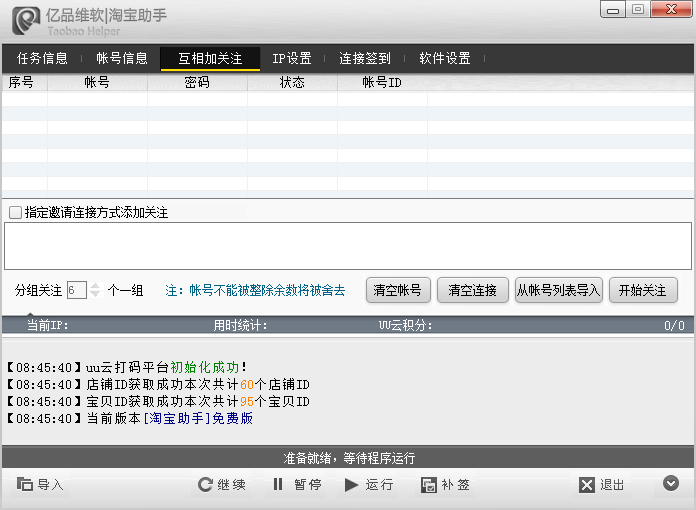Open the 软件设置 tab

coord(445,59)
